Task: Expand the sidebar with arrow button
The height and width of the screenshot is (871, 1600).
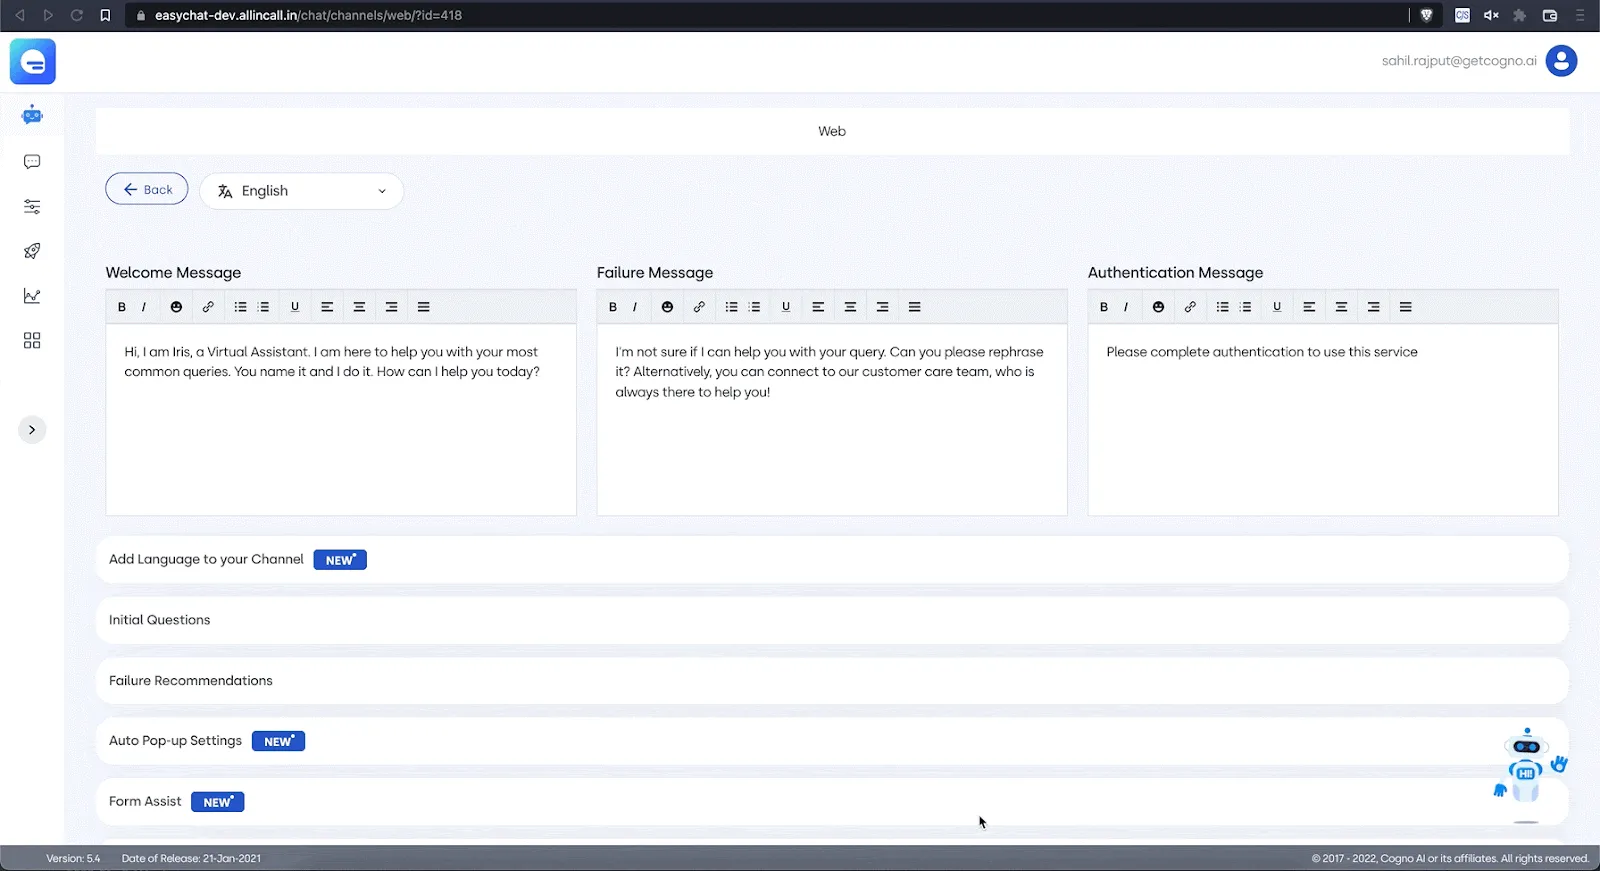Action: [x=32, y=430]
